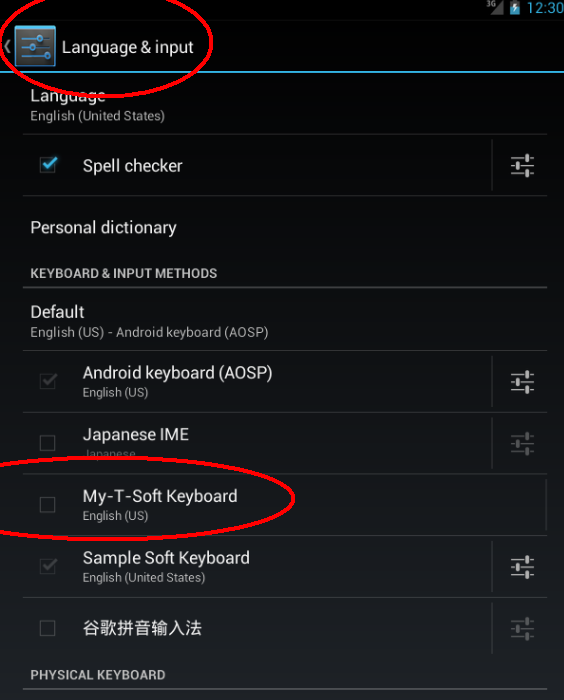
Task: Open Japanese IME settings sliders icon
Action: 522,443
